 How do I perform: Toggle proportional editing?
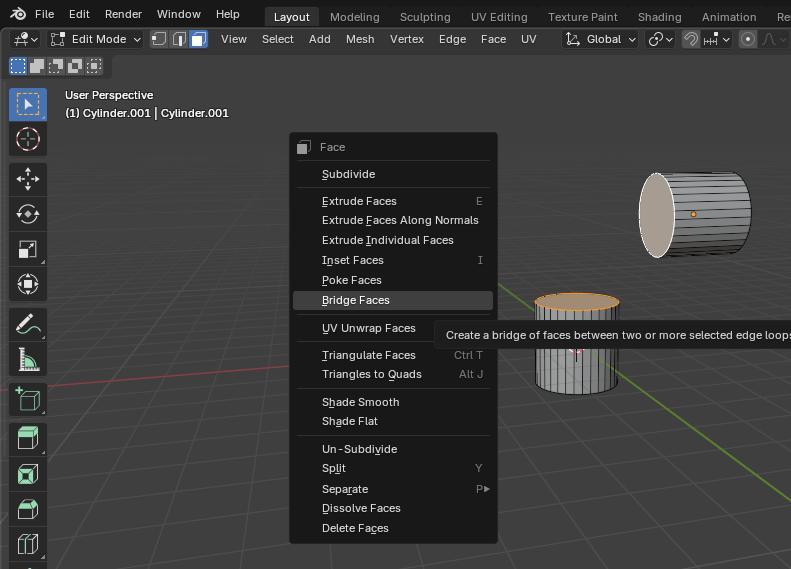point(747,39)
